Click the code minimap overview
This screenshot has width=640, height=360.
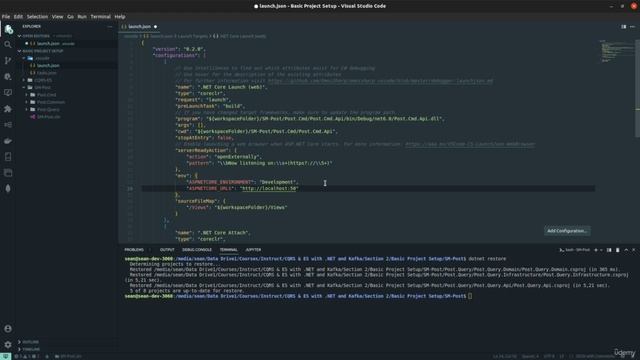(616, 51)
